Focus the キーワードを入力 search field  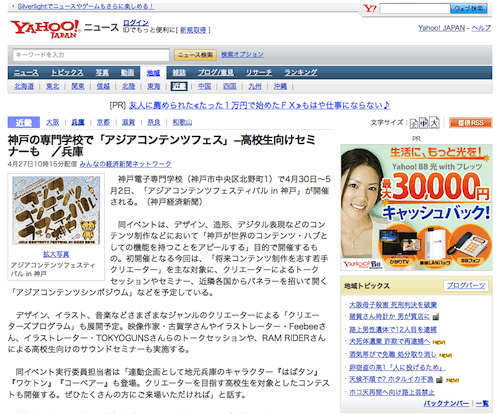(x=91, y=55)
